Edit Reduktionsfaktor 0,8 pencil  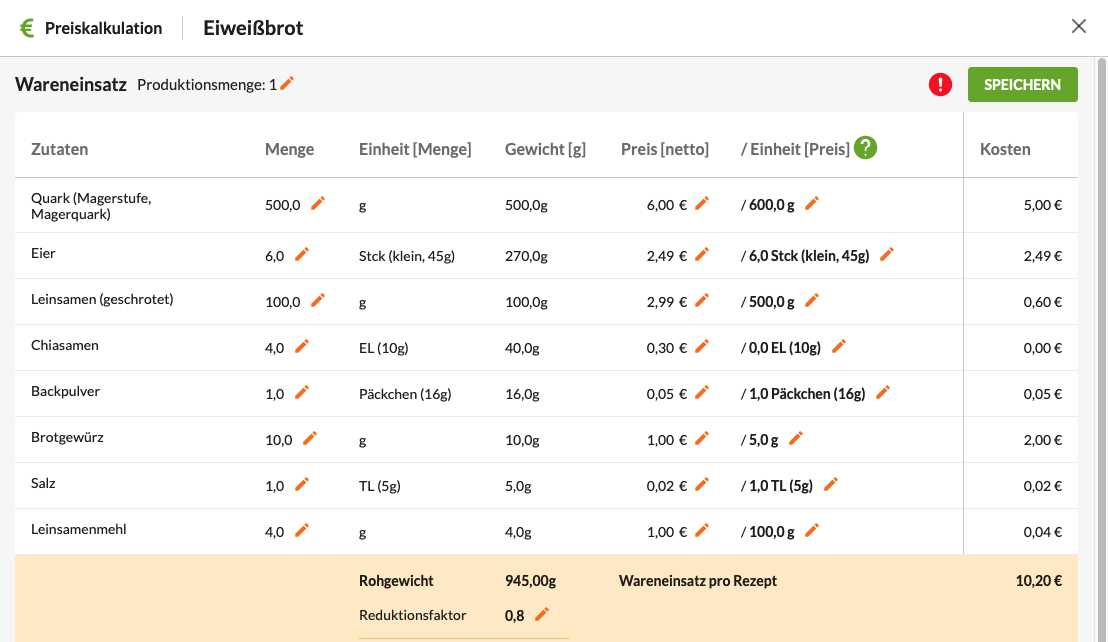coord(542,614)
